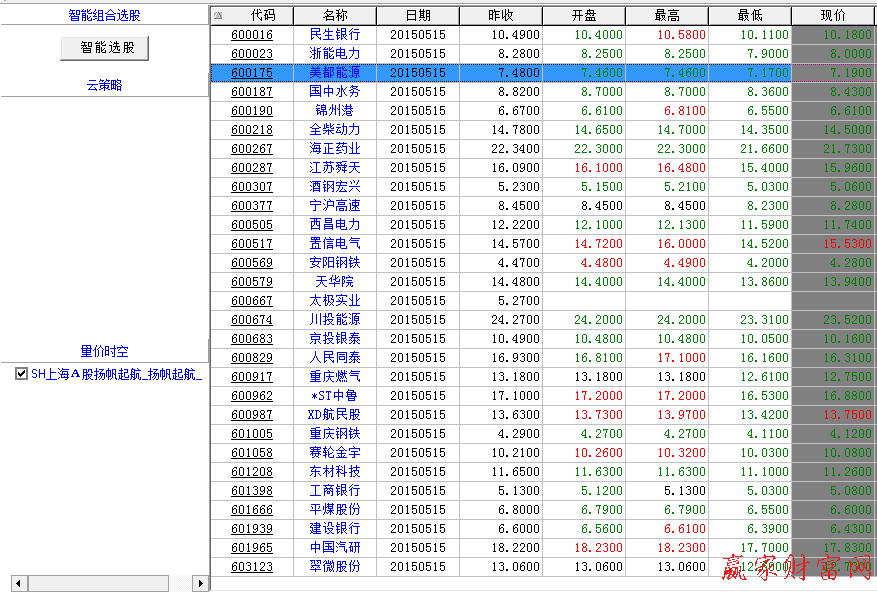Screen dimensions: 877x592
Task: Click the sort triangle icon in table corner
Action: pyautogui.click(x=219, y=15)
